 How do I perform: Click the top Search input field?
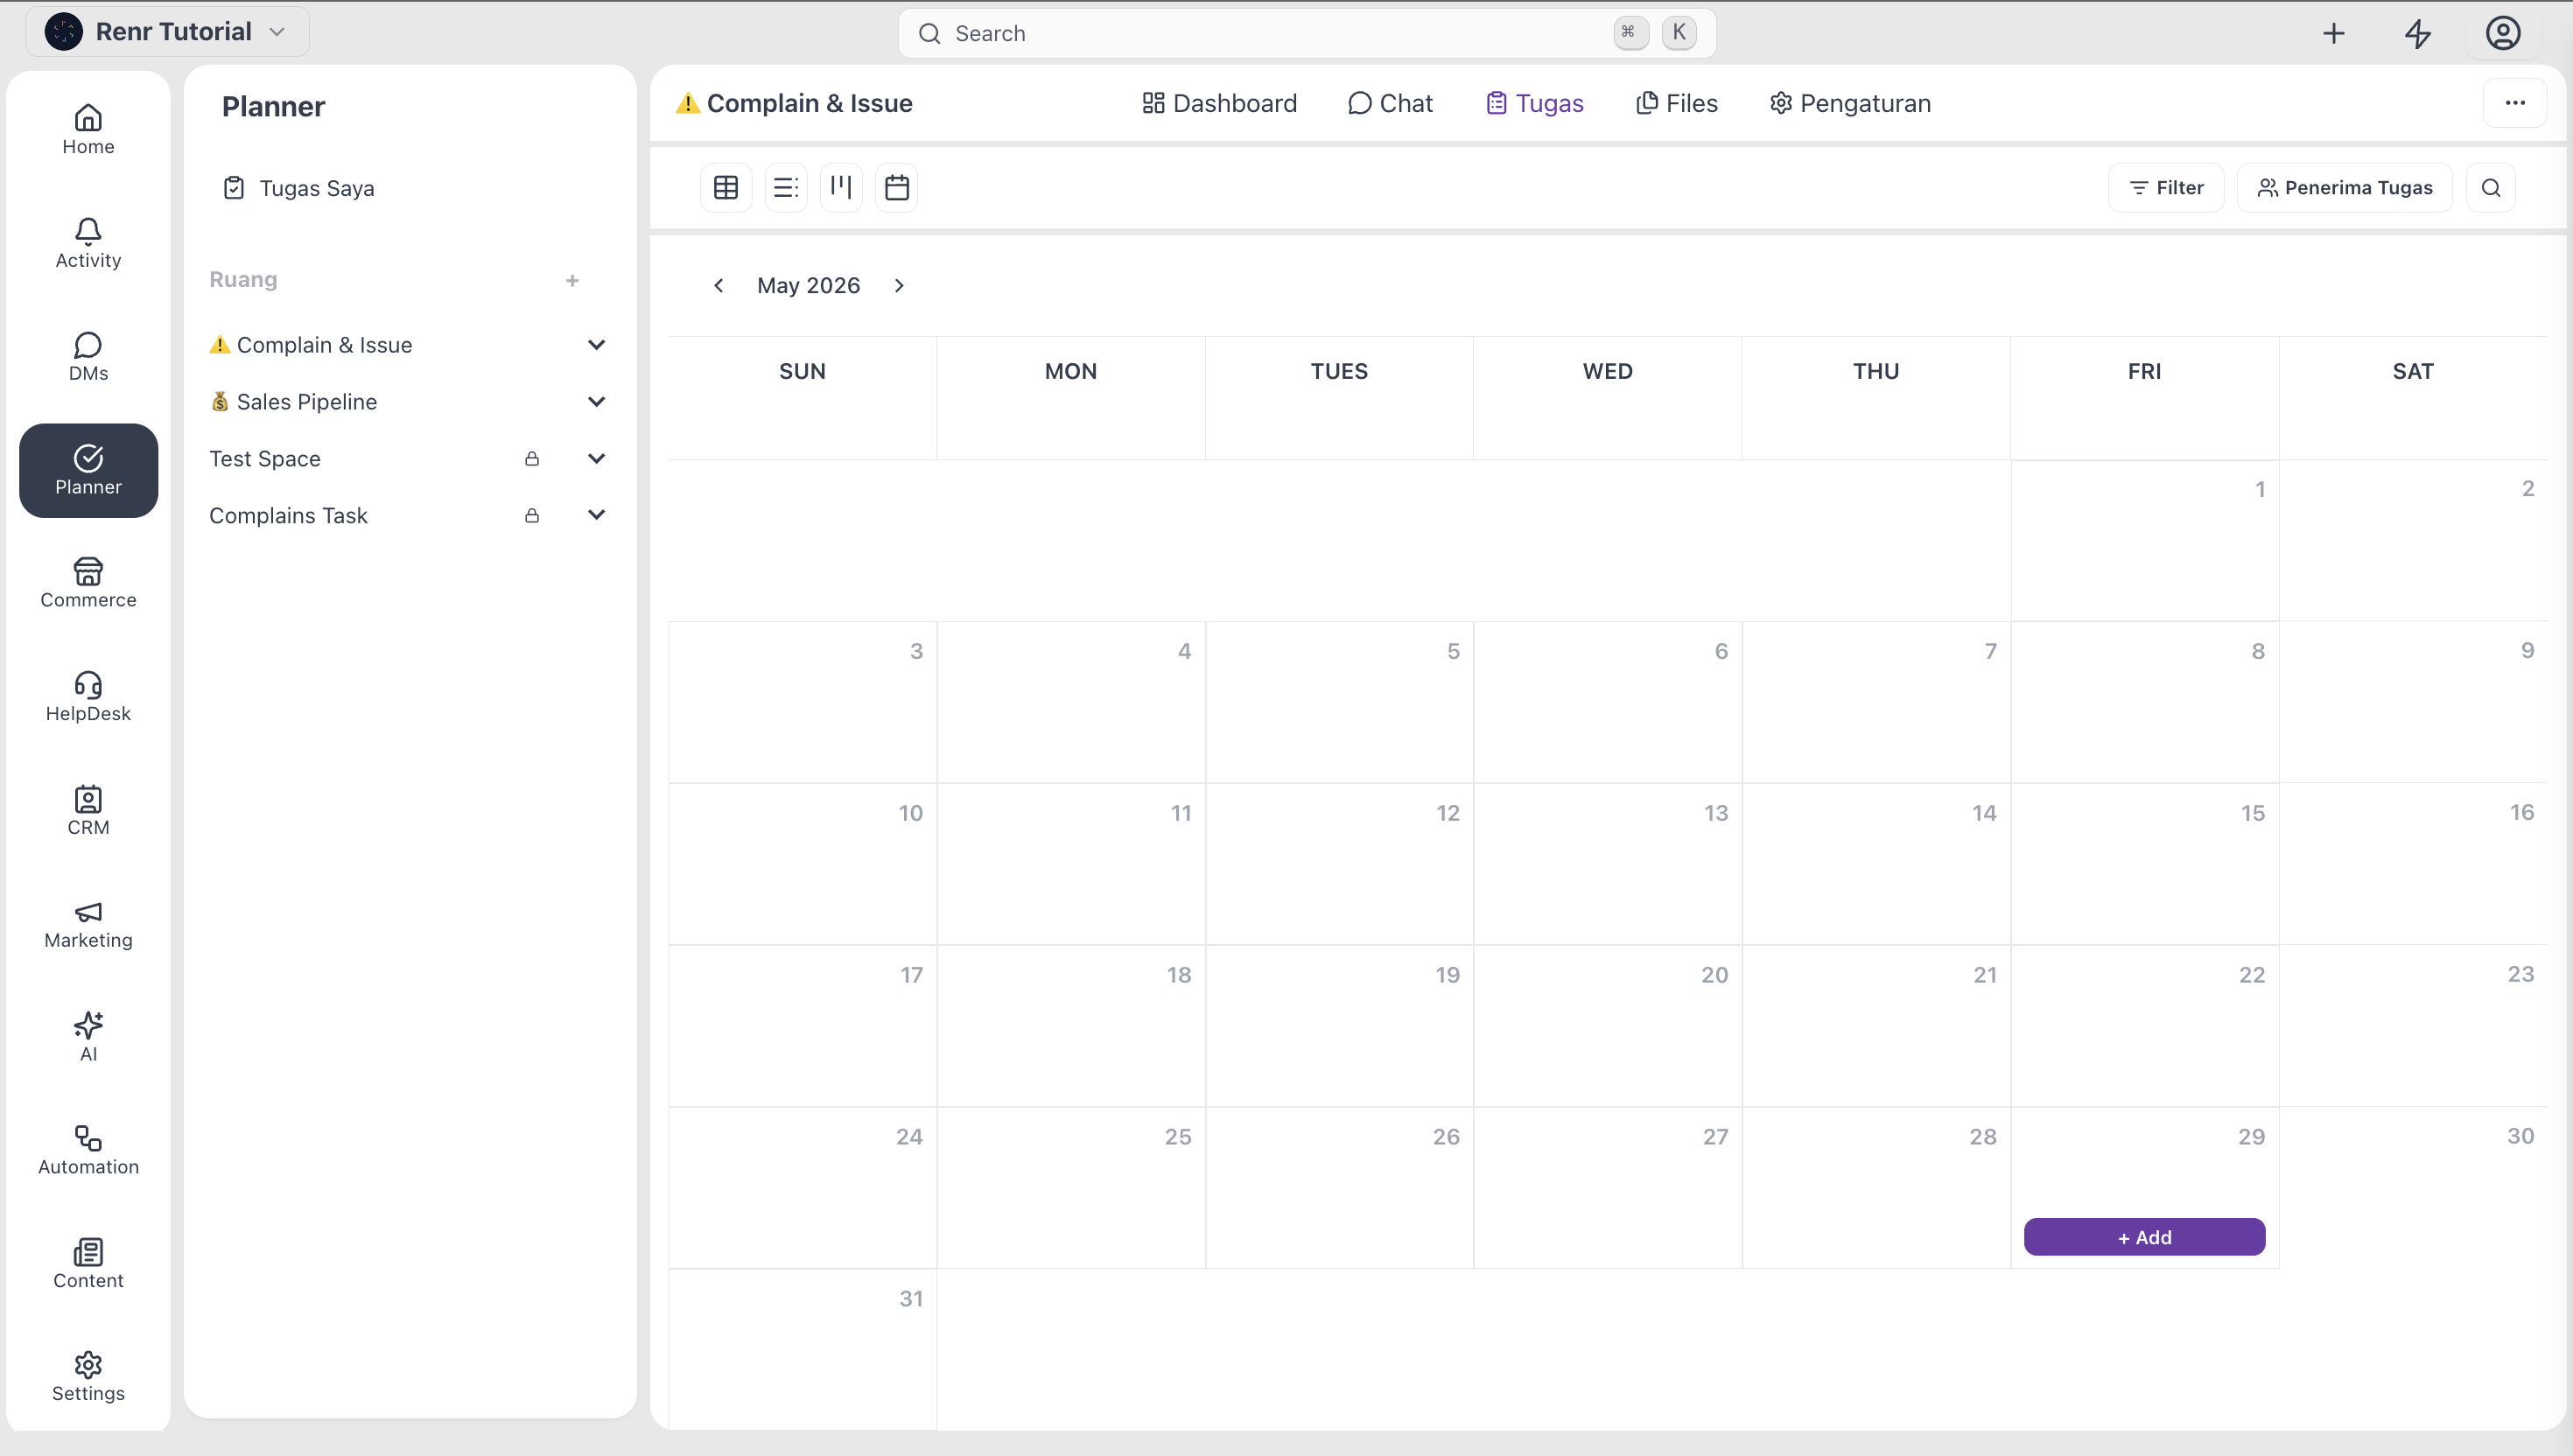point(1306,33)
